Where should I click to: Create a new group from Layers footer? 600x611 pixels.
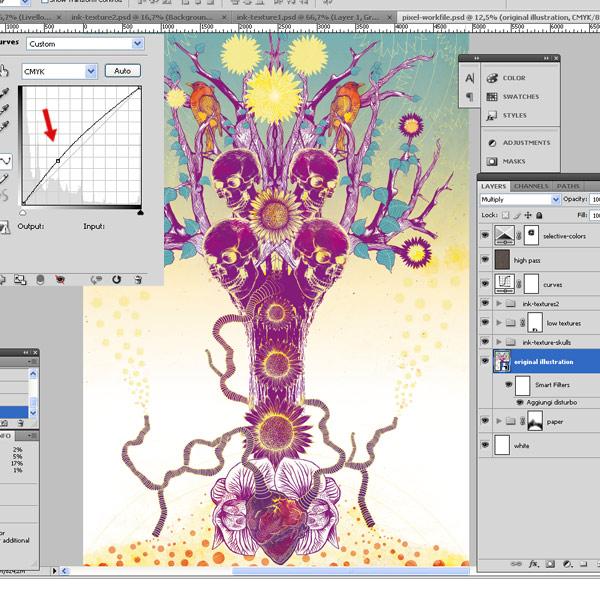coord(583,564)
